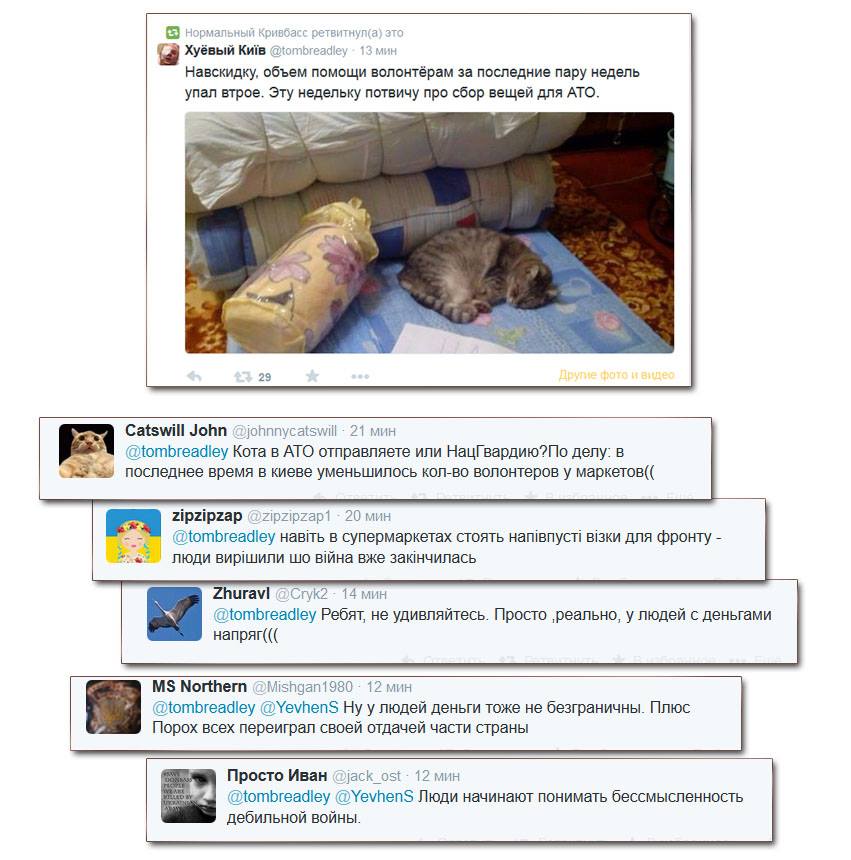851x860 pixels.
Task: Open Catswill John's cat avatar
Action: 87,451
